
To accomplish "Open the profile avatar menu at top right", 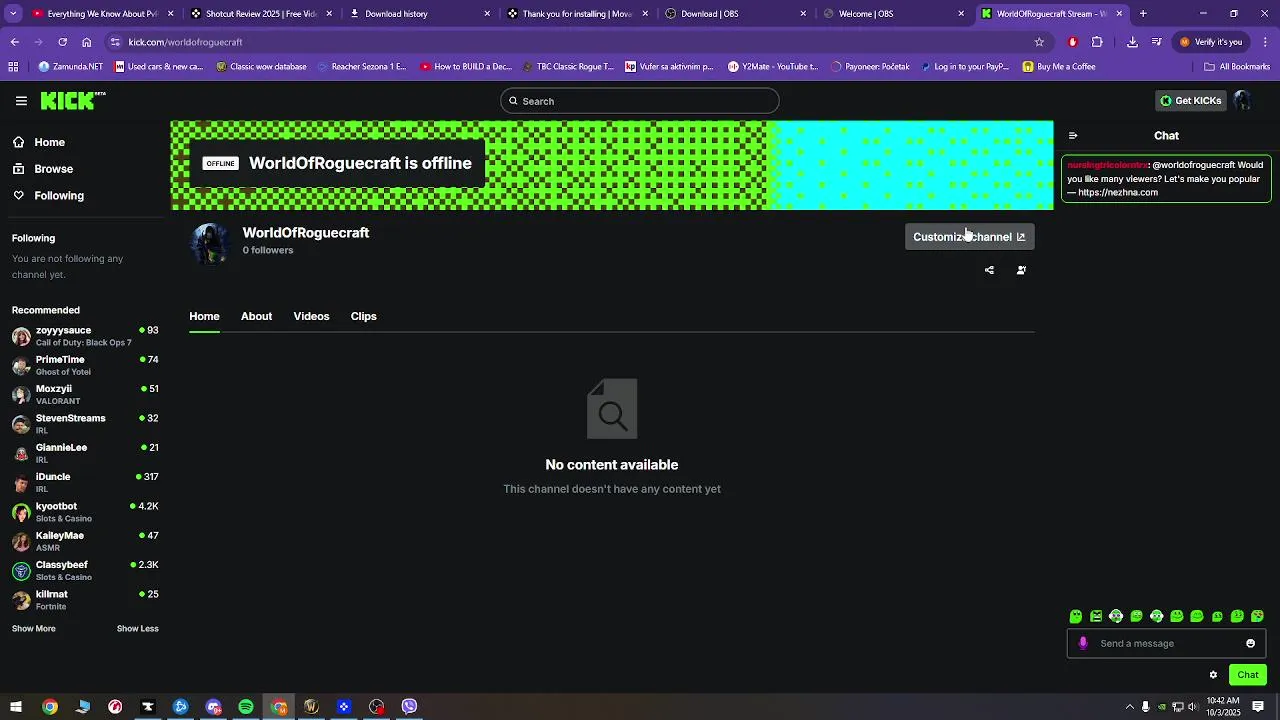I will [1242, 101].
